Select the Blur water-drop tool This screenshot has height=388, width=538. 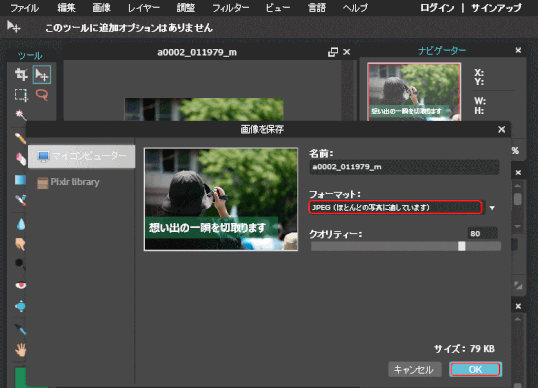[x=20, y=224]
